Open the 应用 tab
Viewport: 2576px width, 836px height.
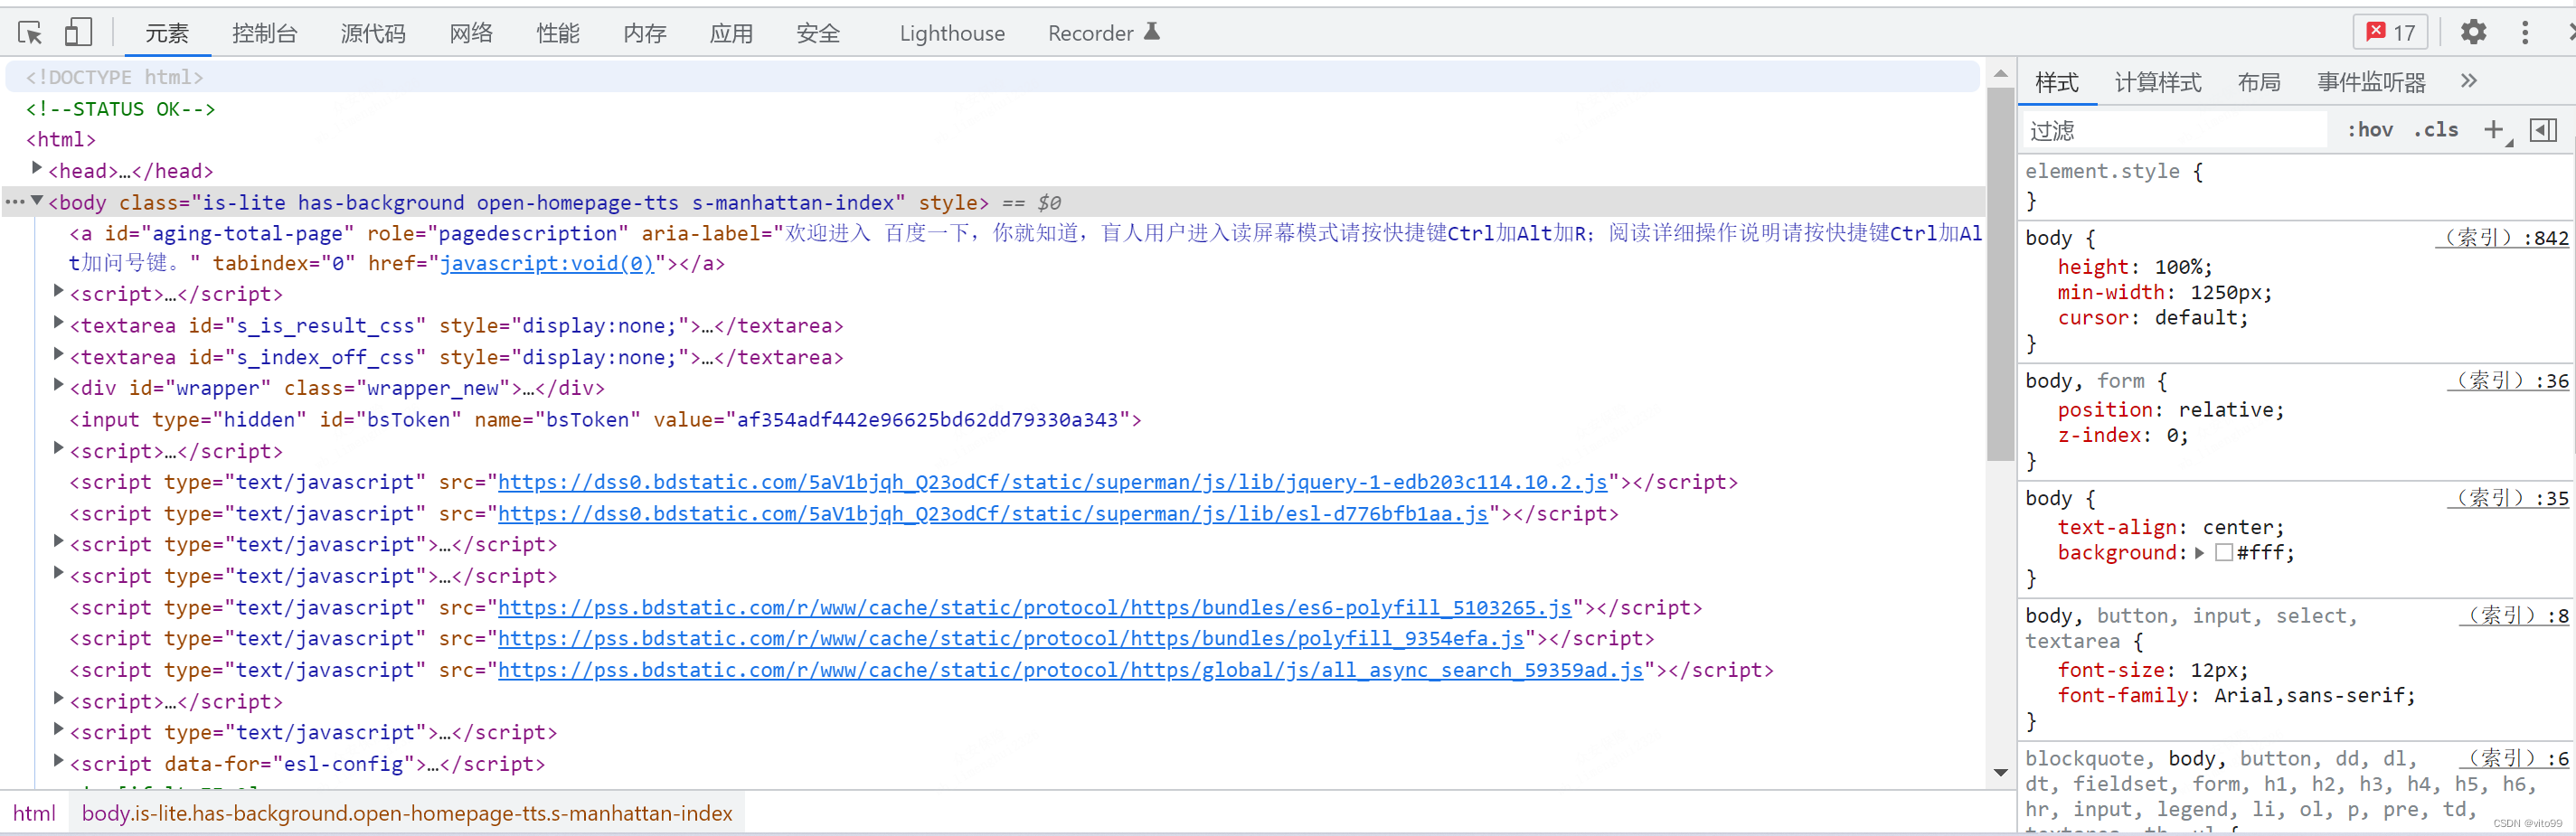(731, 33)
